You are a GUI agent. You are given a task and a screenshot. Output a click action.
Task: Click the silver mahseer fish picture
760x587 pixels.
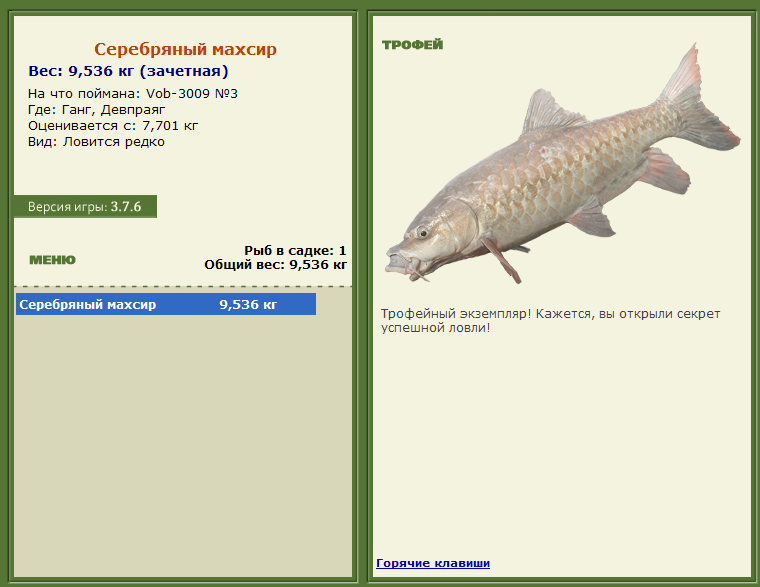562,164
